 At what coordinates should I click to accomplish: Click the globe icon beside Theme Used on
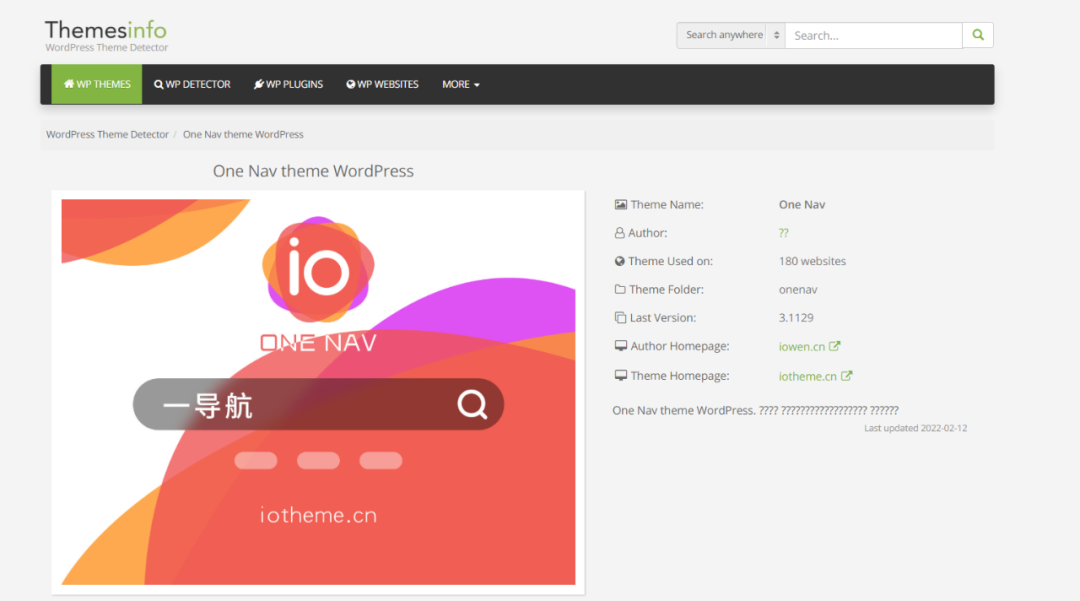point(620,261)
